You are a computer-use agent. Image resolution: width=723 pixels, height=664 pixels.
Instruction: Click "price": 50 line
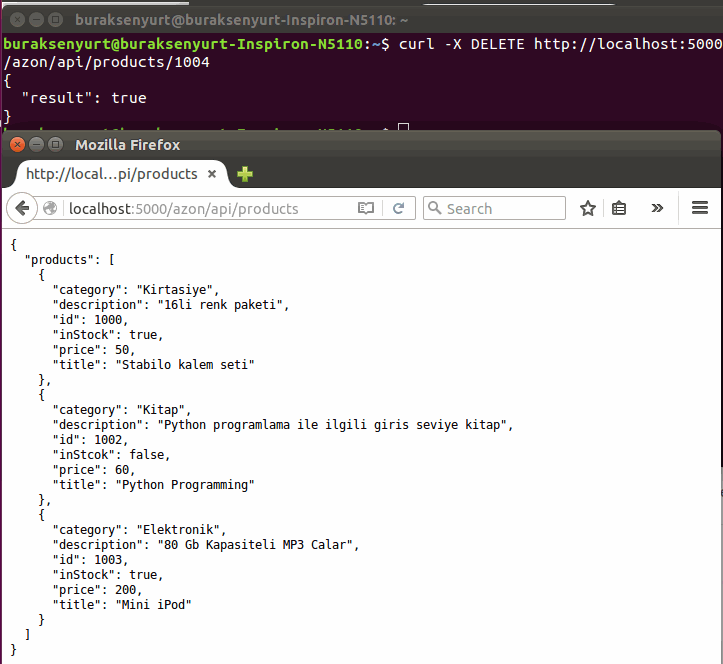(x=94, y=350)
